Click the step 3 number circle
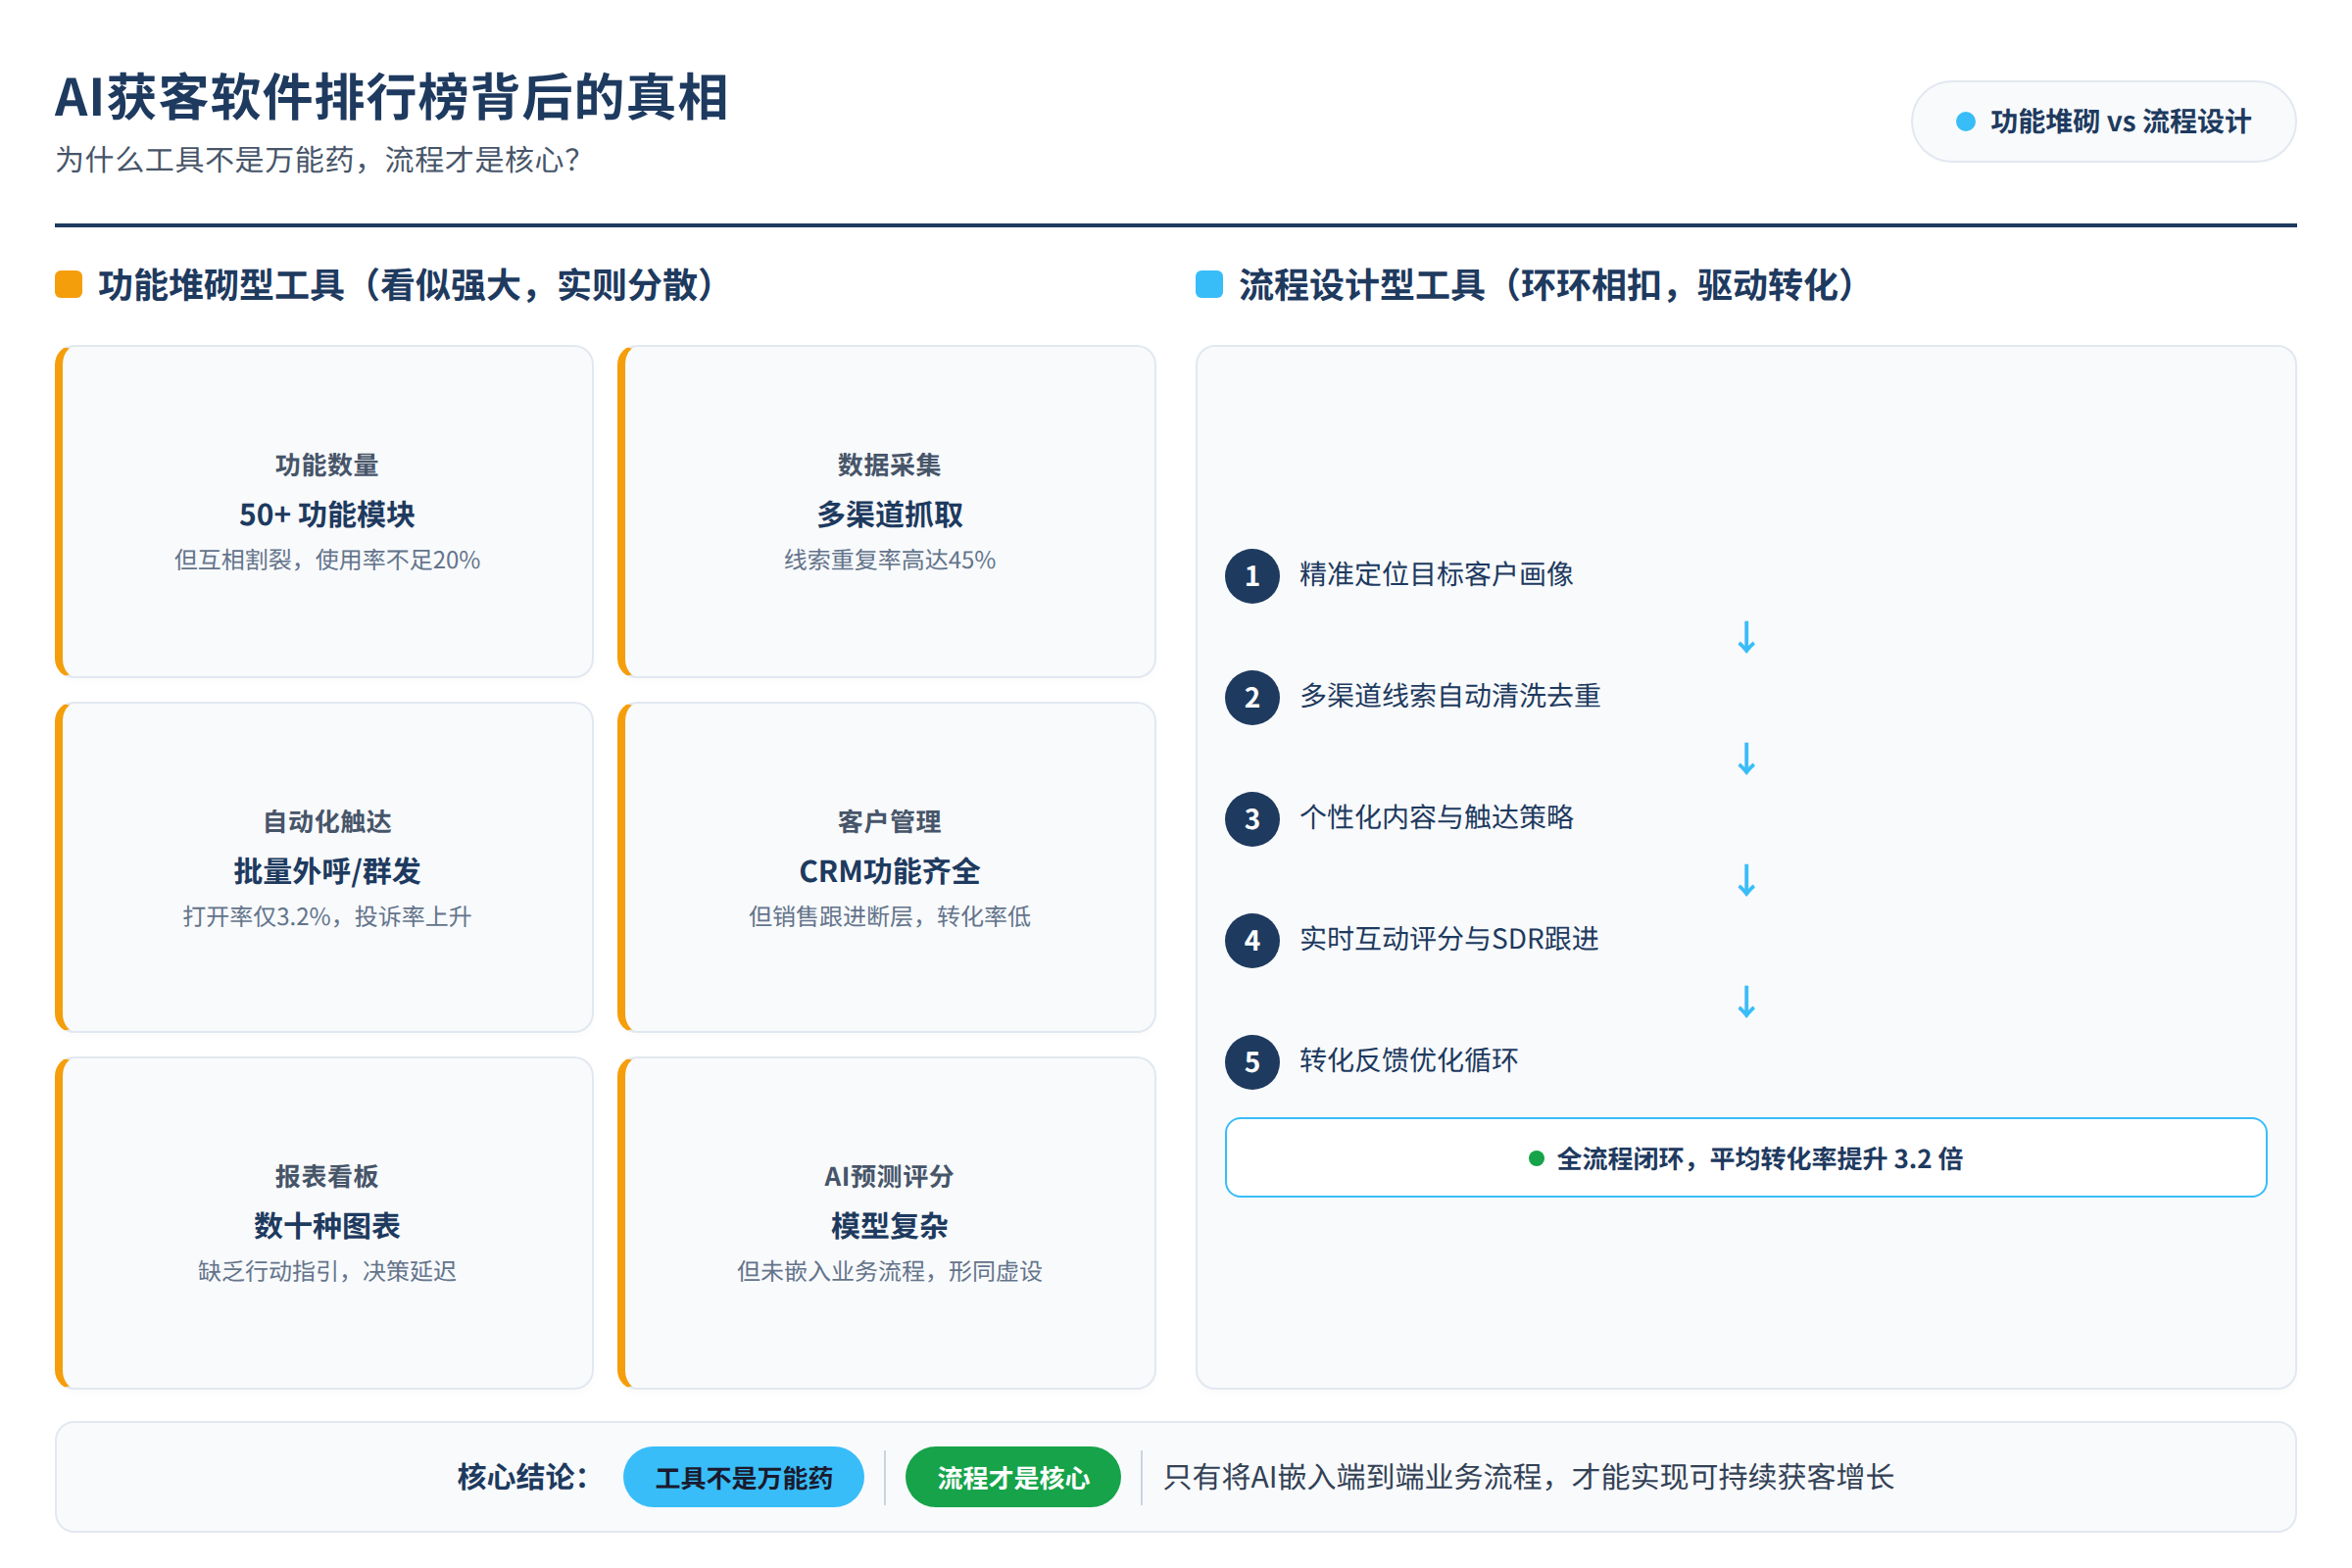This screenshot has height=1568, width=2352. (x=1252, y=819)
